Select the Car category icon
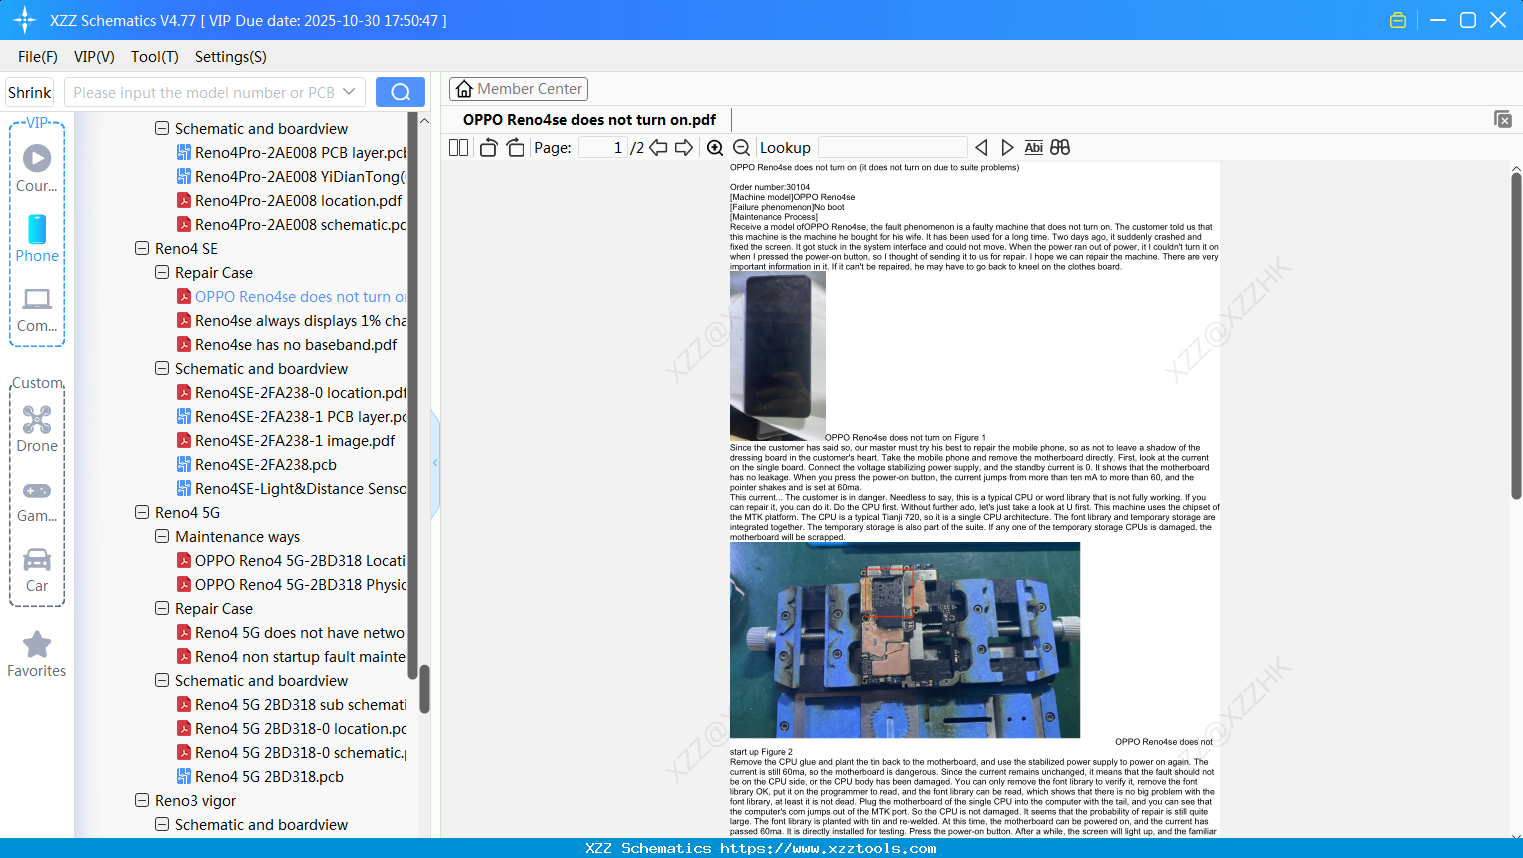This screenshot has width=1523, height=858. click(x=37, y=569)
